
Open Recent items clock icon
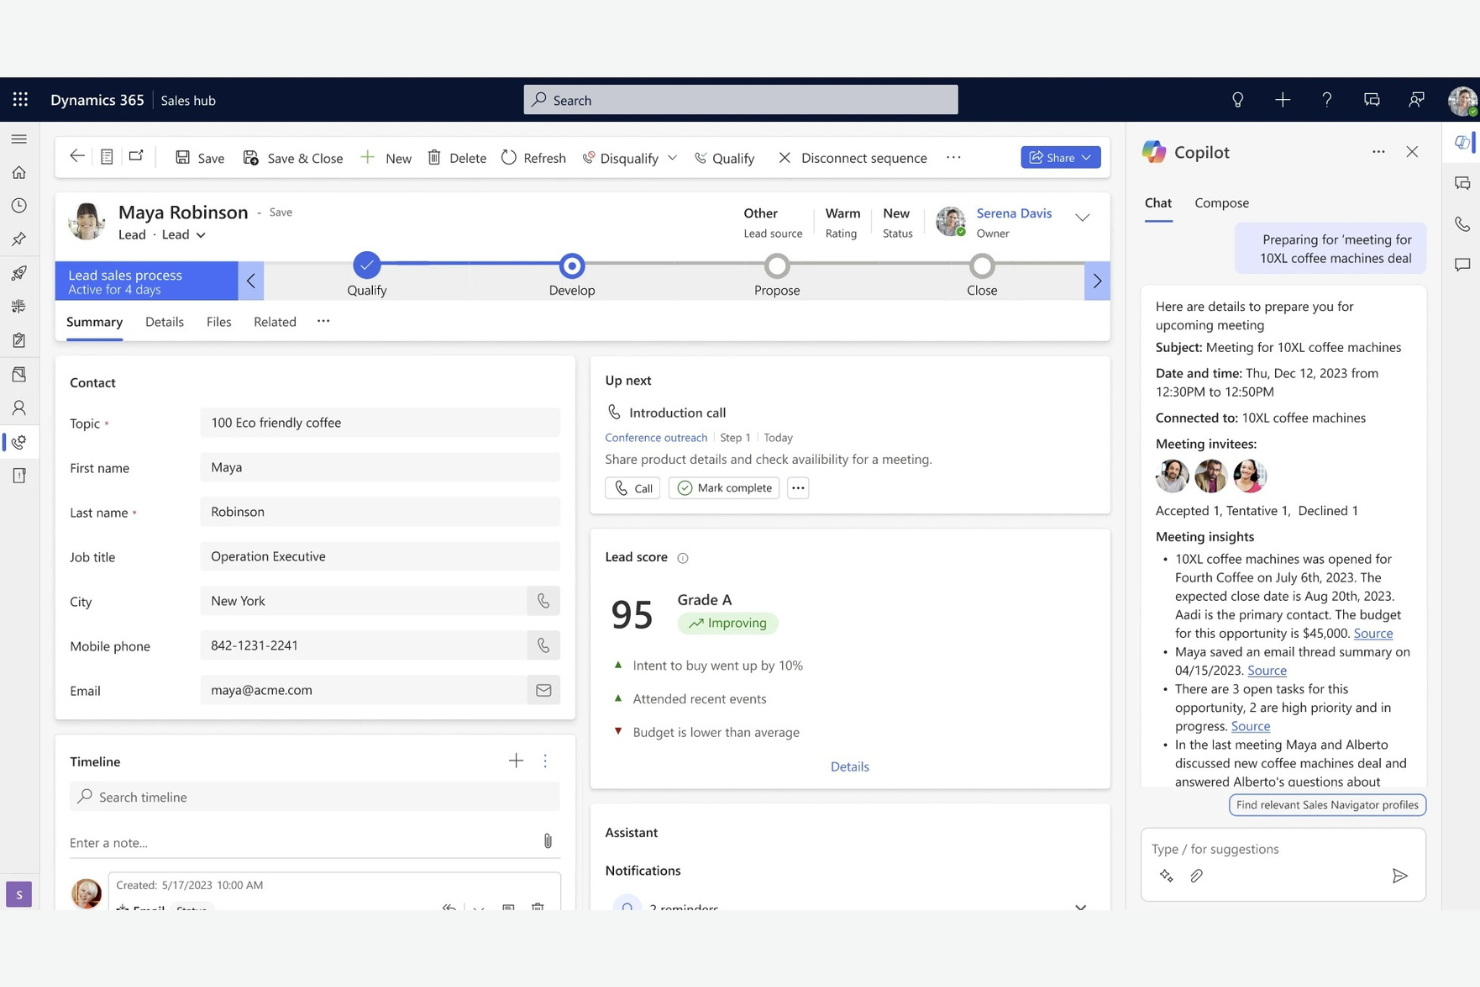pyautogui.click(x=19, y=206)
